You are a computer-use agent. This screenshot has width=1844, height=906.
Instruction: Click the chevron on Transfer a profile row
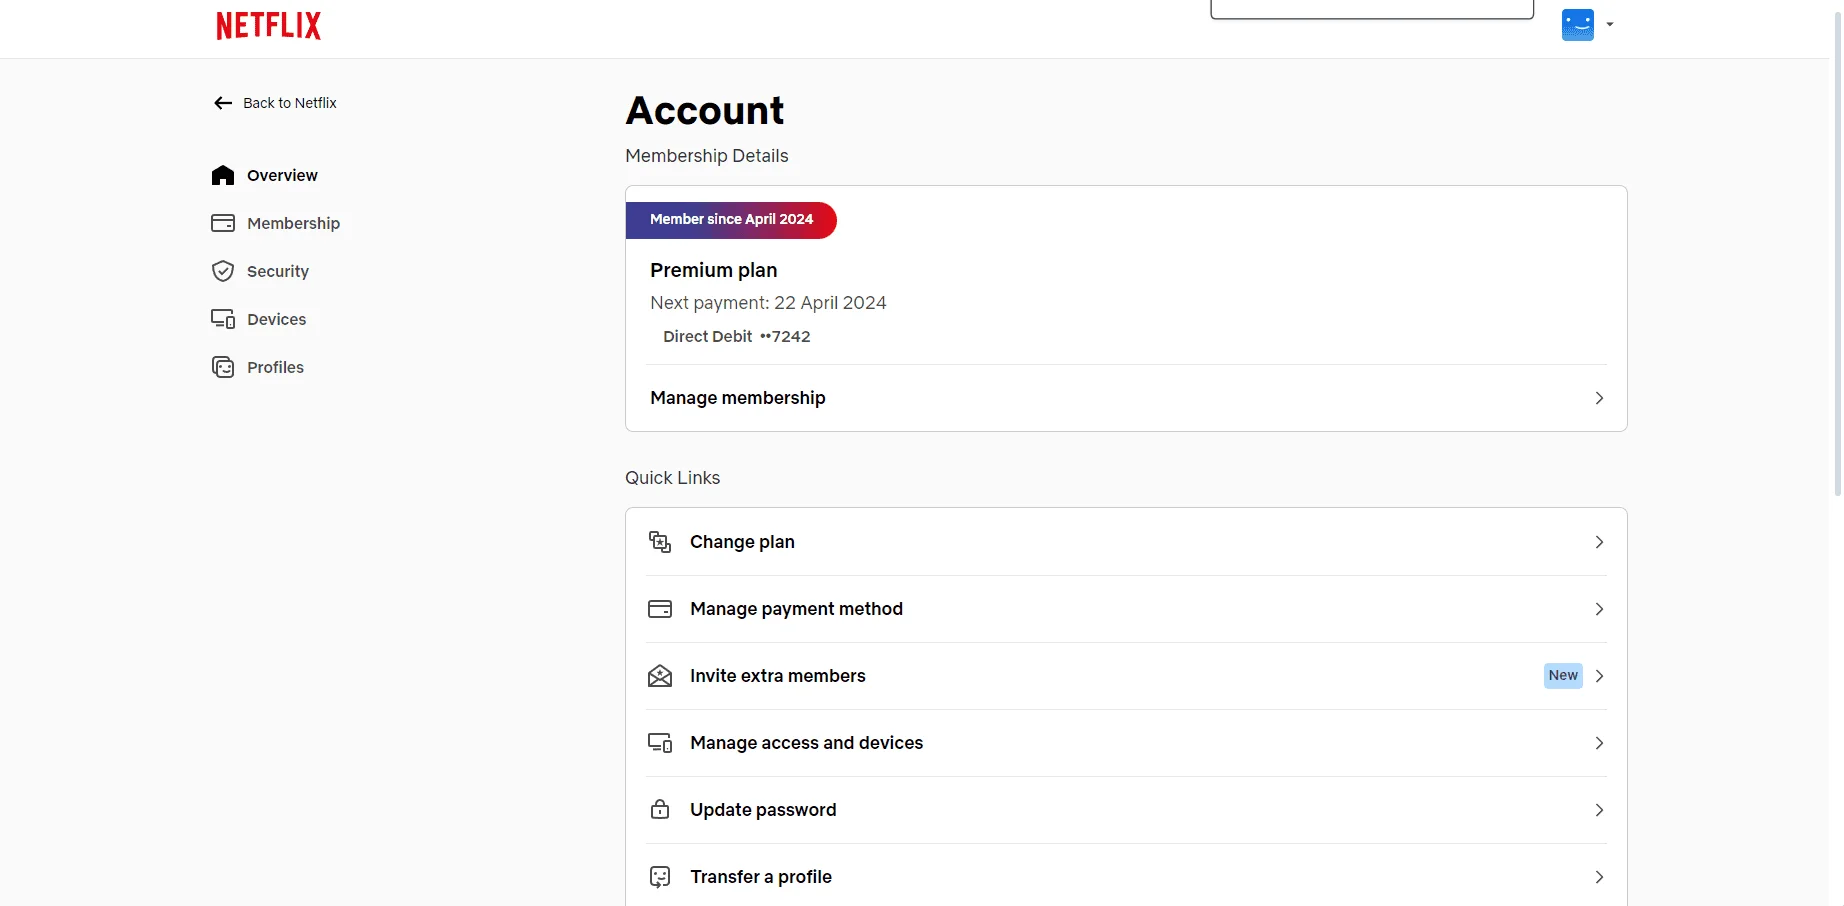(x=1599, y=877)
